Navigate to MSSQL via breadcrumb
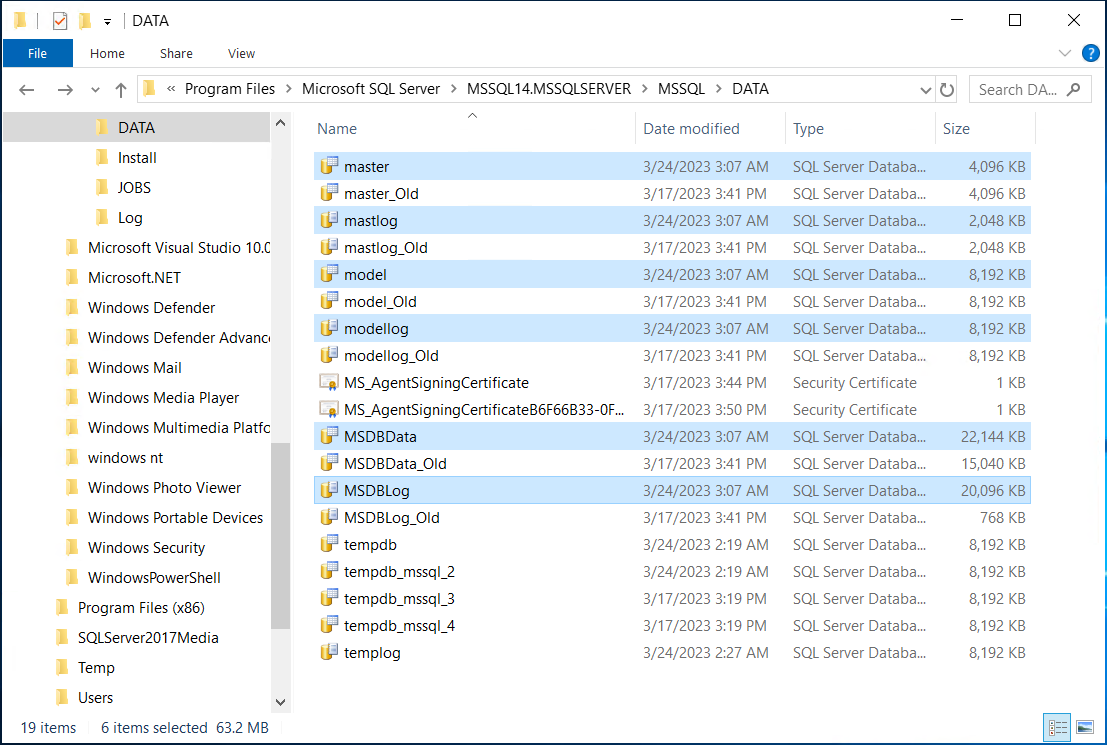1107x745 pixels. 683,89
